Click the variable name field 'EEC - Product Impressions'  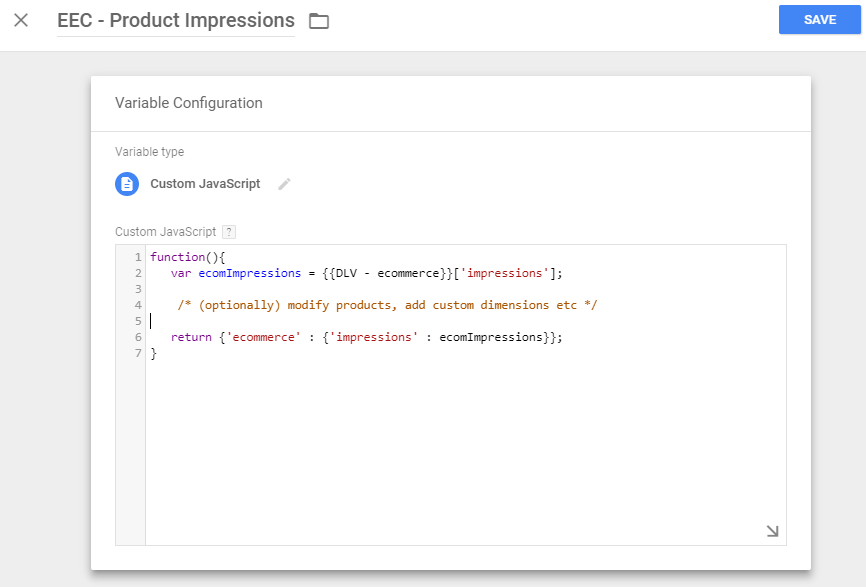click(176, 20)
